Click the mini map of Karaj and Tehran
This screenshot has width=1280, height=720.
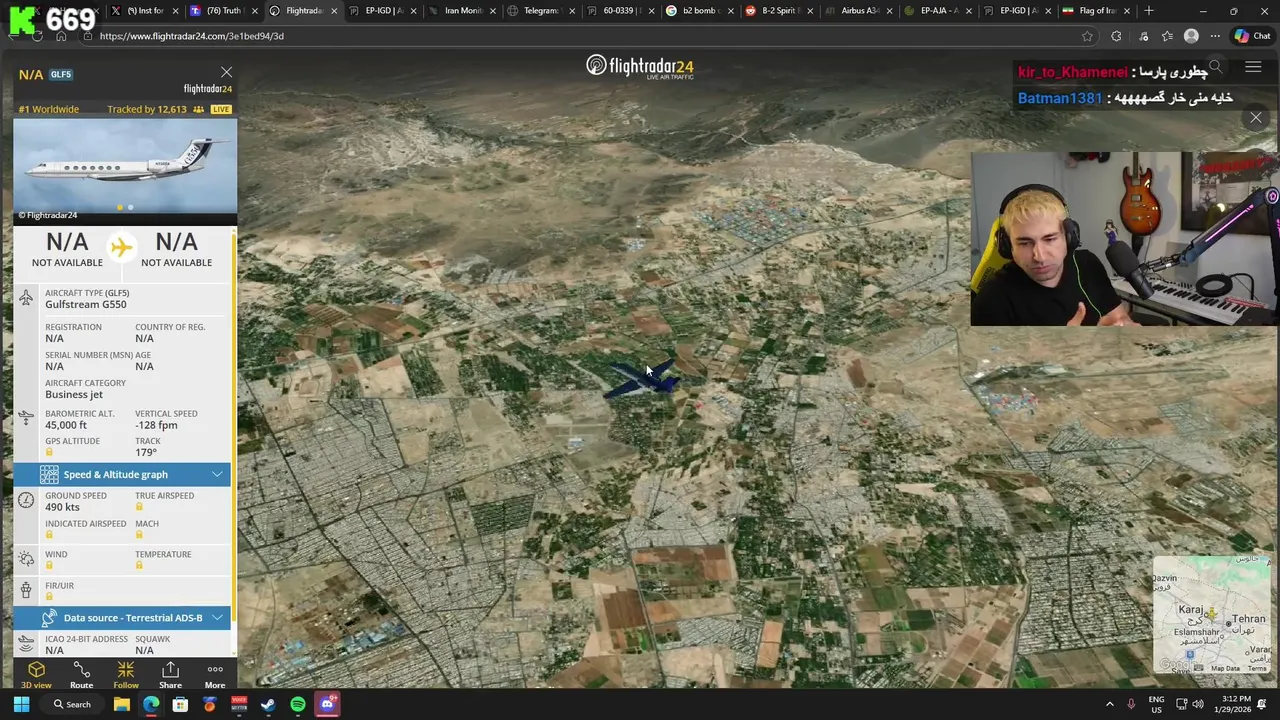(x=1211, y=616)
